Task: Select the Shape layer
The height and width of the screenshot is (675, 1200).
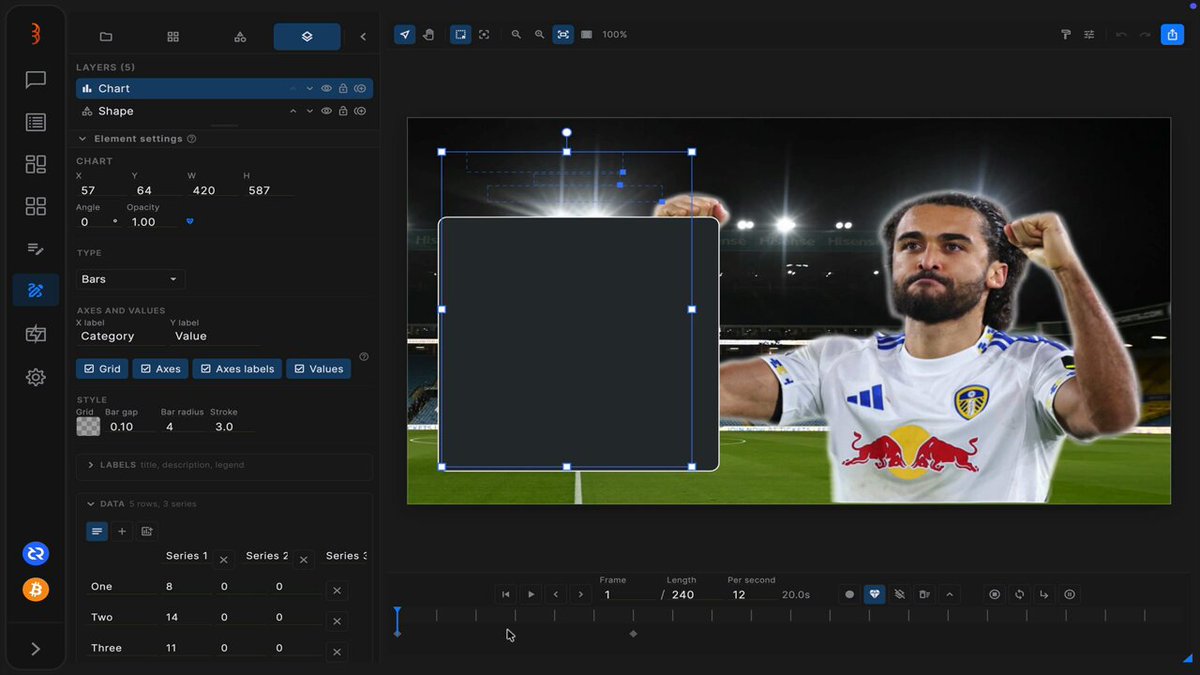Action: [224, 111]
